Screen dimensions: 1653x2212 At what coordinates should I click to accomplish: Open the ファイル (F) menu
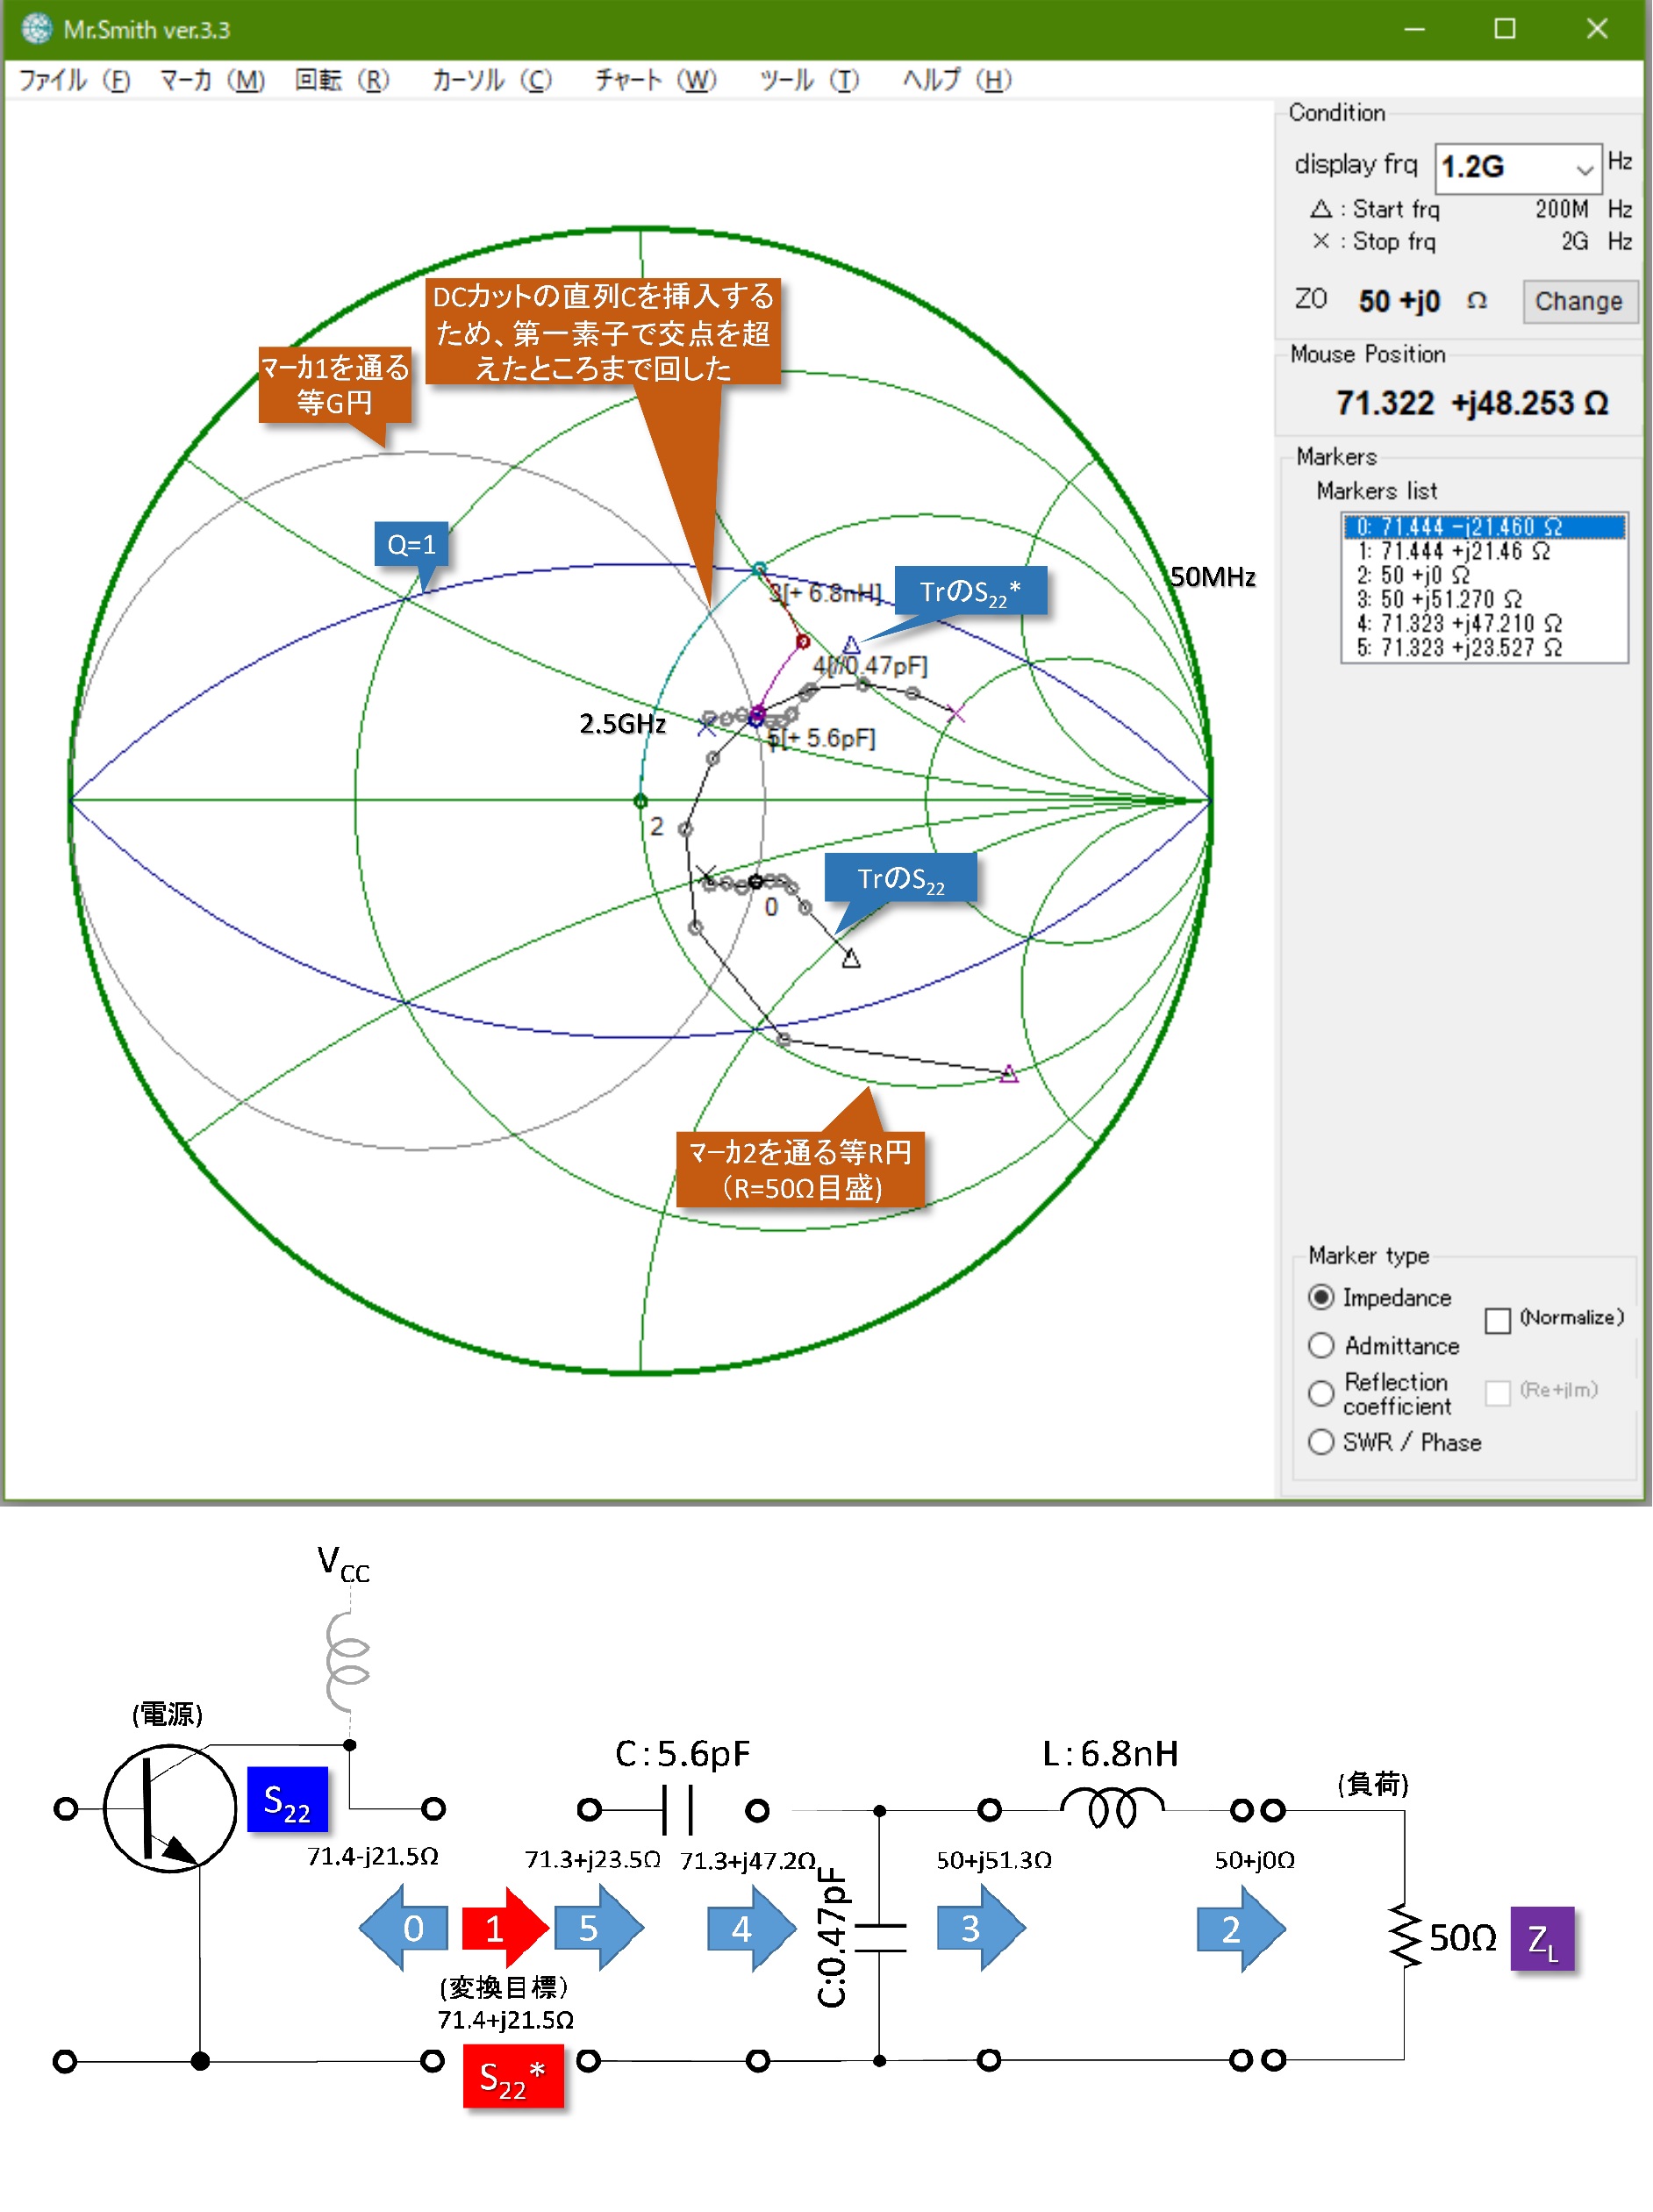[74, 80]
